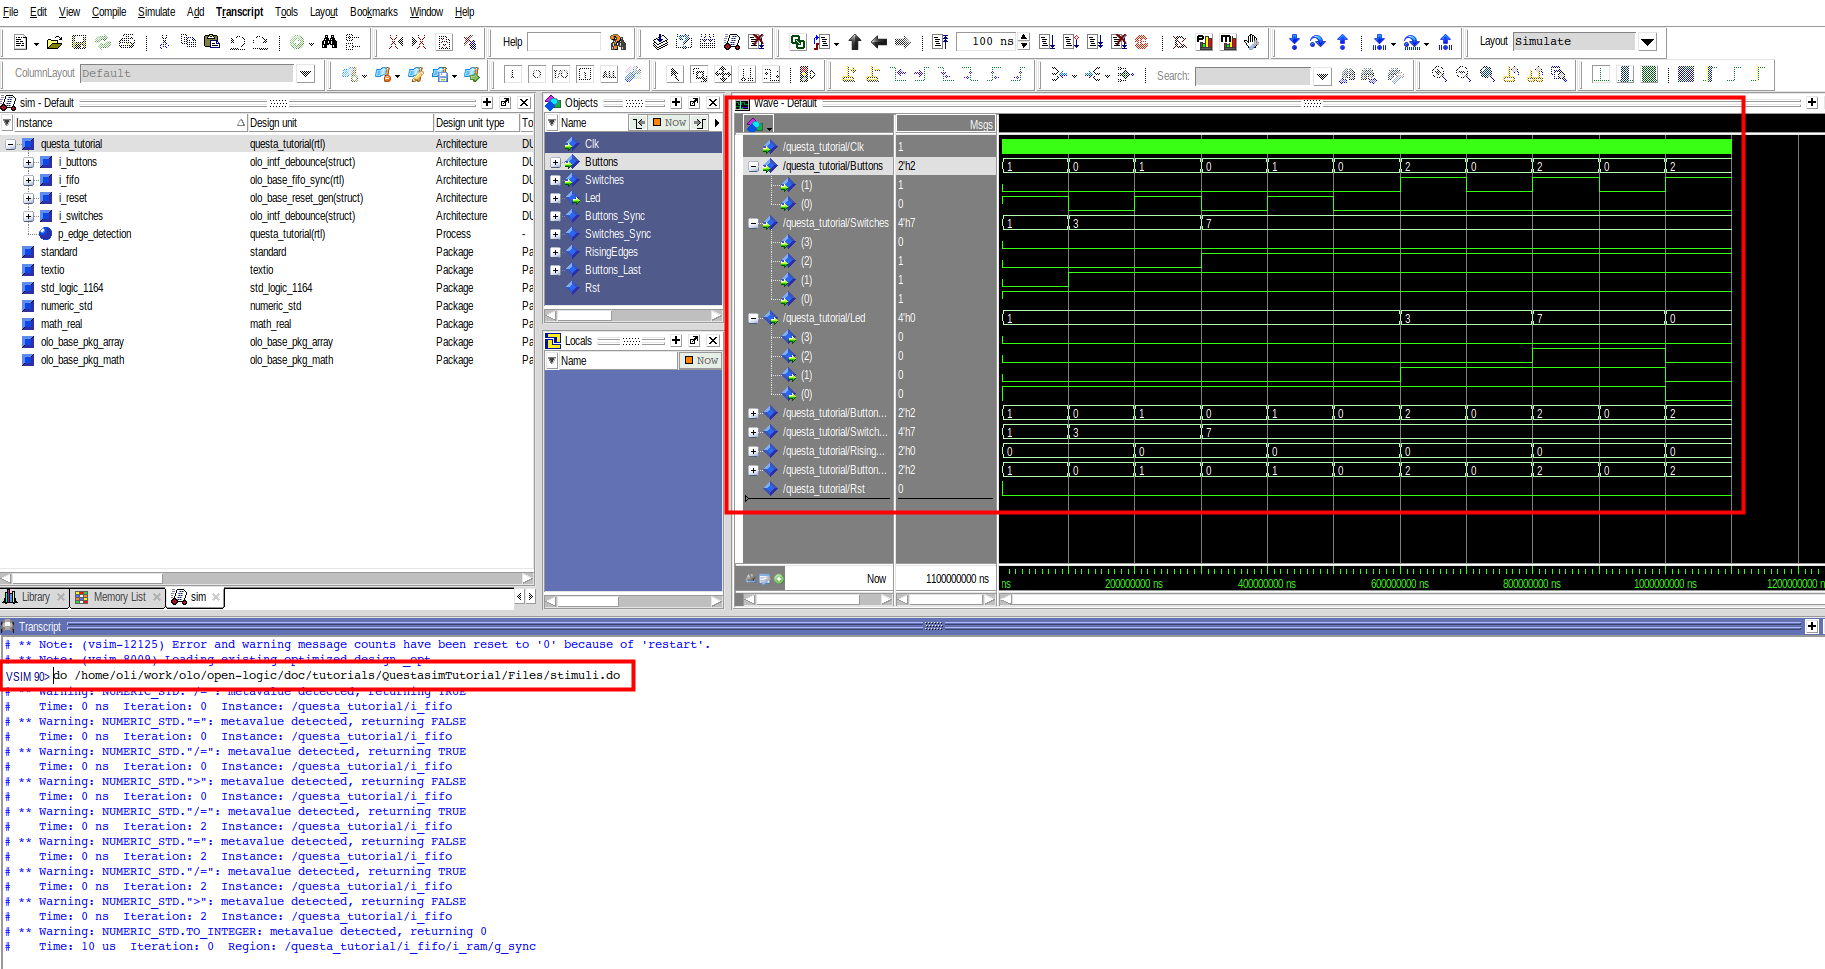1825x969 pixels.
Task: Click the Step Into blue arrow
Action: (x=1294, y=42)
